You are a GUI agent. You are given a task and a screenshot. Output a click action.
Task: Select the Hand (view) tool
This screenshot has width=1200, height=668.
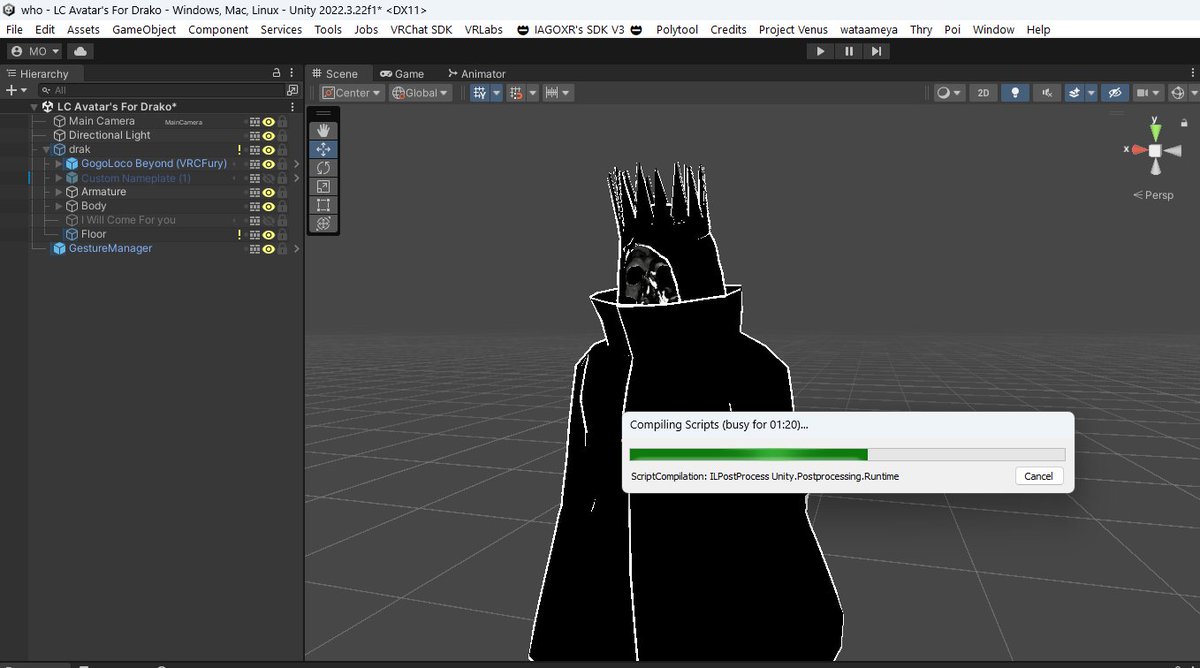[323, 130]
